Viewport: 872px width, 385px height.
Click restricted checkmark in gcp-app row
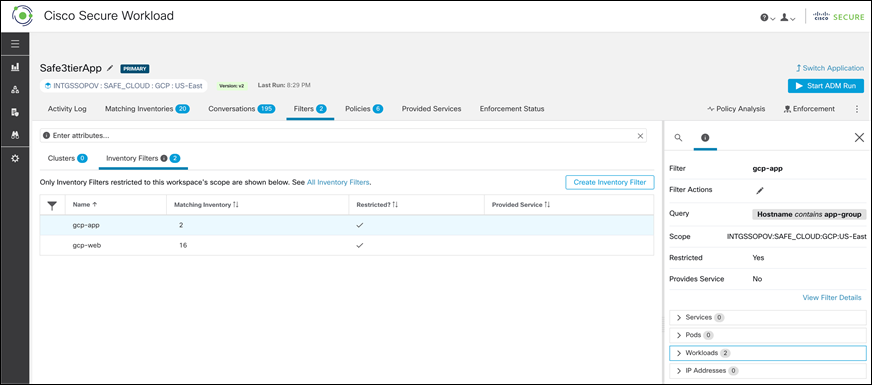tap(360, 225)
